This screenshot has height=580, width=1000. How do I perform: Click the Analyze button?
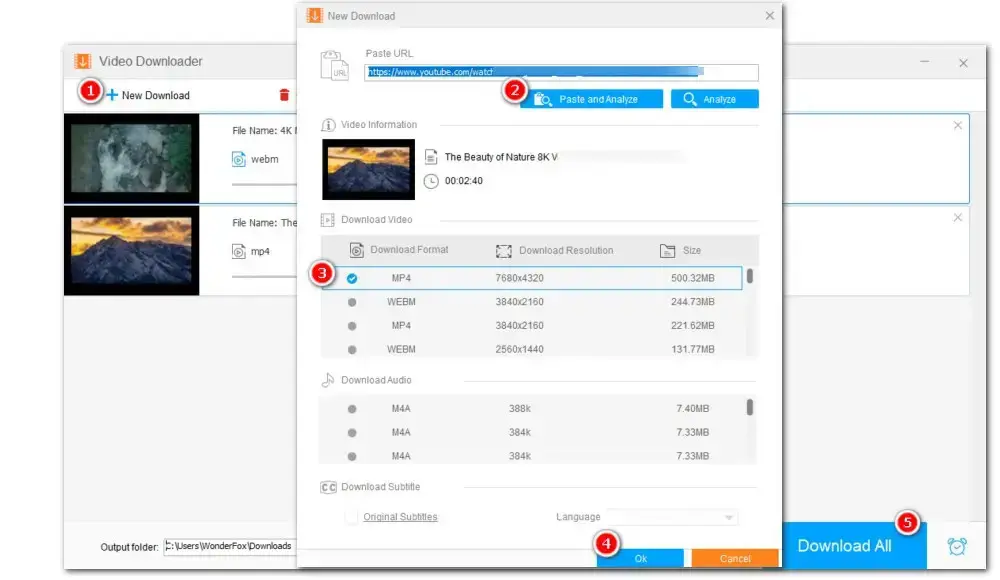point(714,99)
